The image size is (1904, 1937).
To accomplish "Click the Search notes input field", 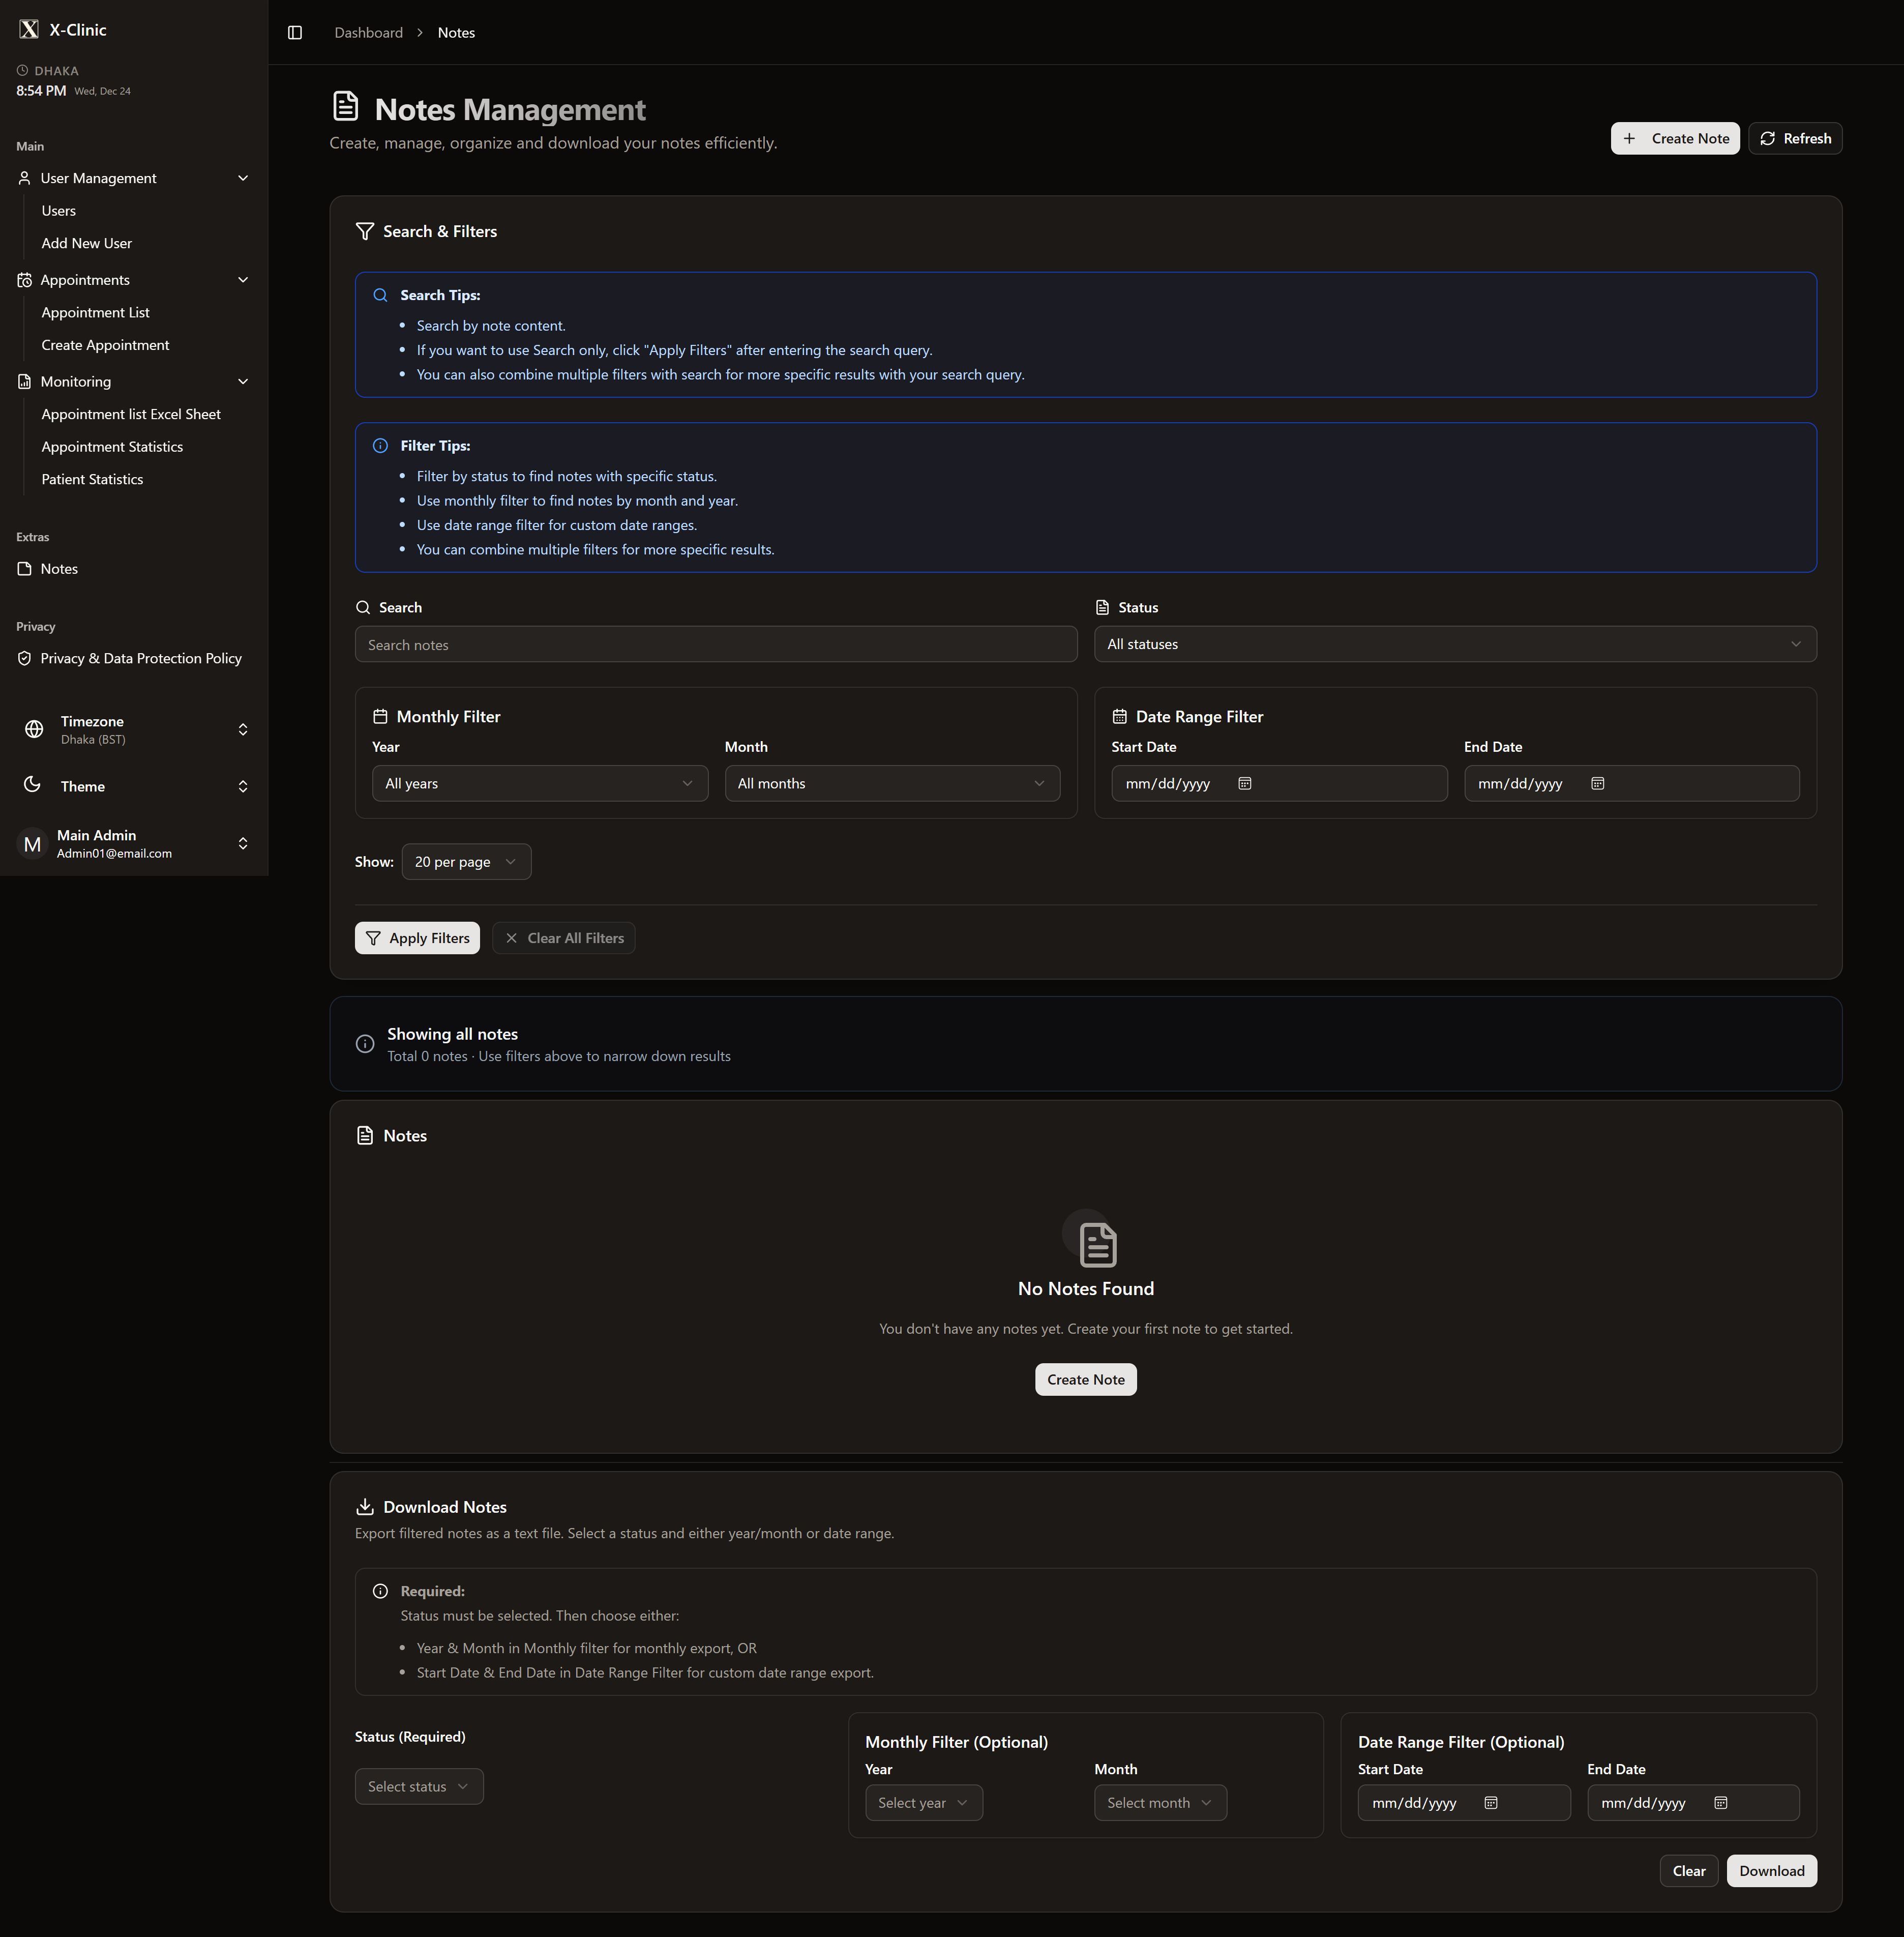I will 715,645.
